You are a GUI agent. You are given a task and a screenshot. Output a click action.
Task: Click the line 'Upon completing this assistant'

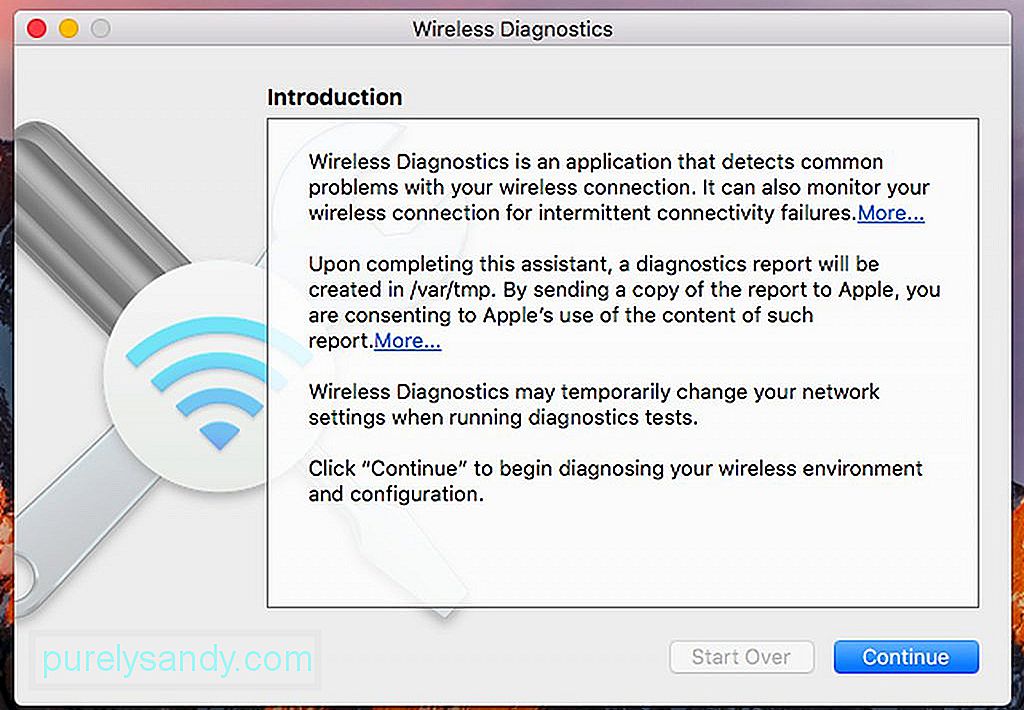click(594, 264)
